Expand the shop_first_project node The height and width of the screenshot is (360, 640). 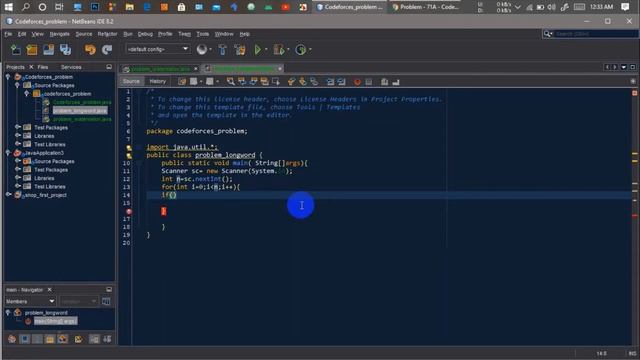click(8, 195)
